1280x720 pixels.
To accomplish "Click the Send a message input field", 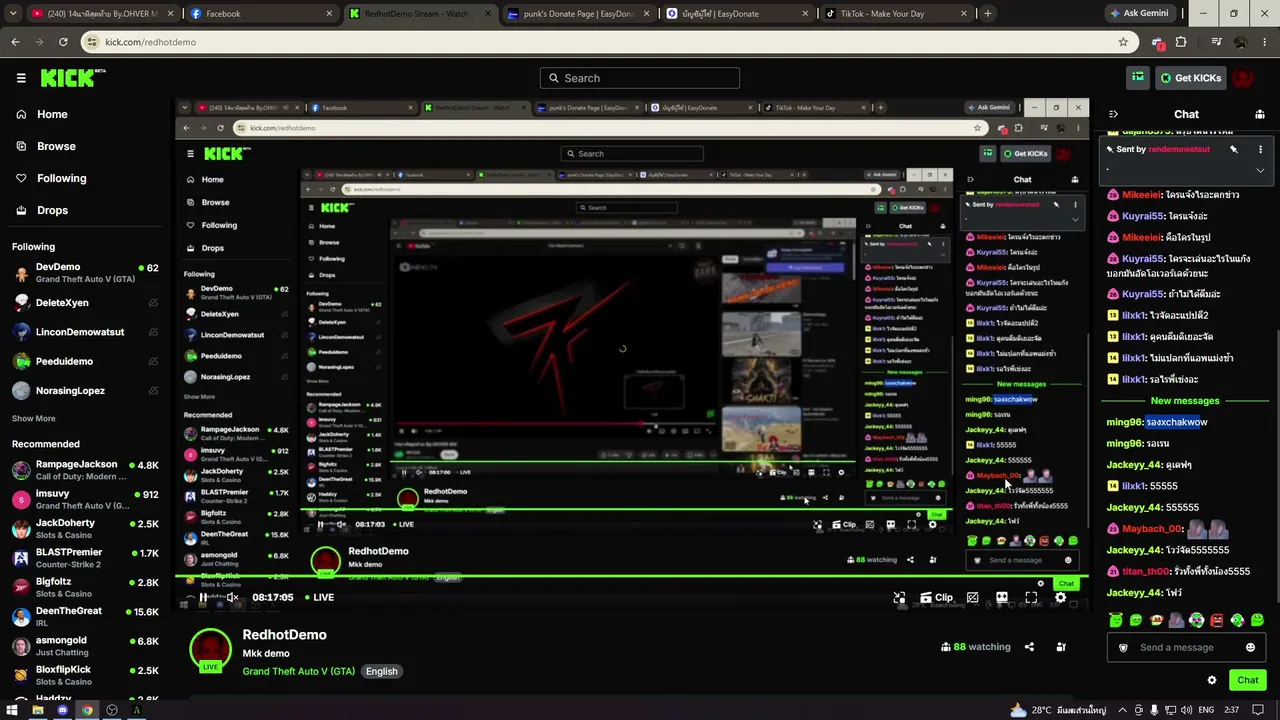I will 1185,647.
